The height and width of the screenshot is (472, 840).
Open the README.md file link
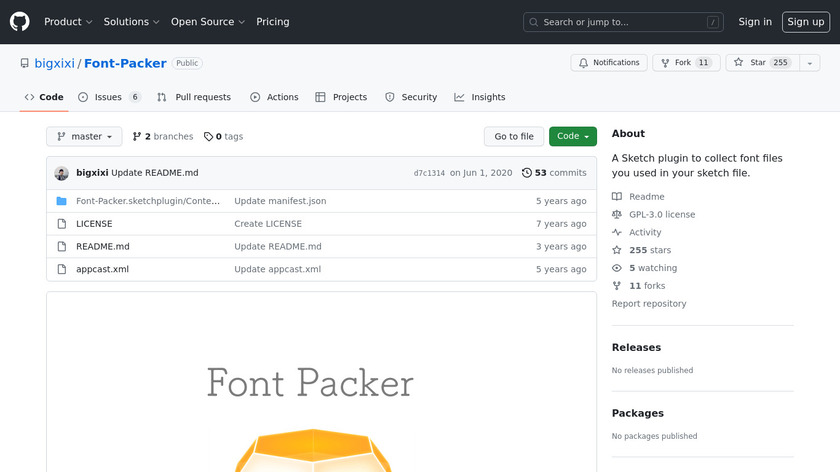pyautogui.click(x=103, y=246)
